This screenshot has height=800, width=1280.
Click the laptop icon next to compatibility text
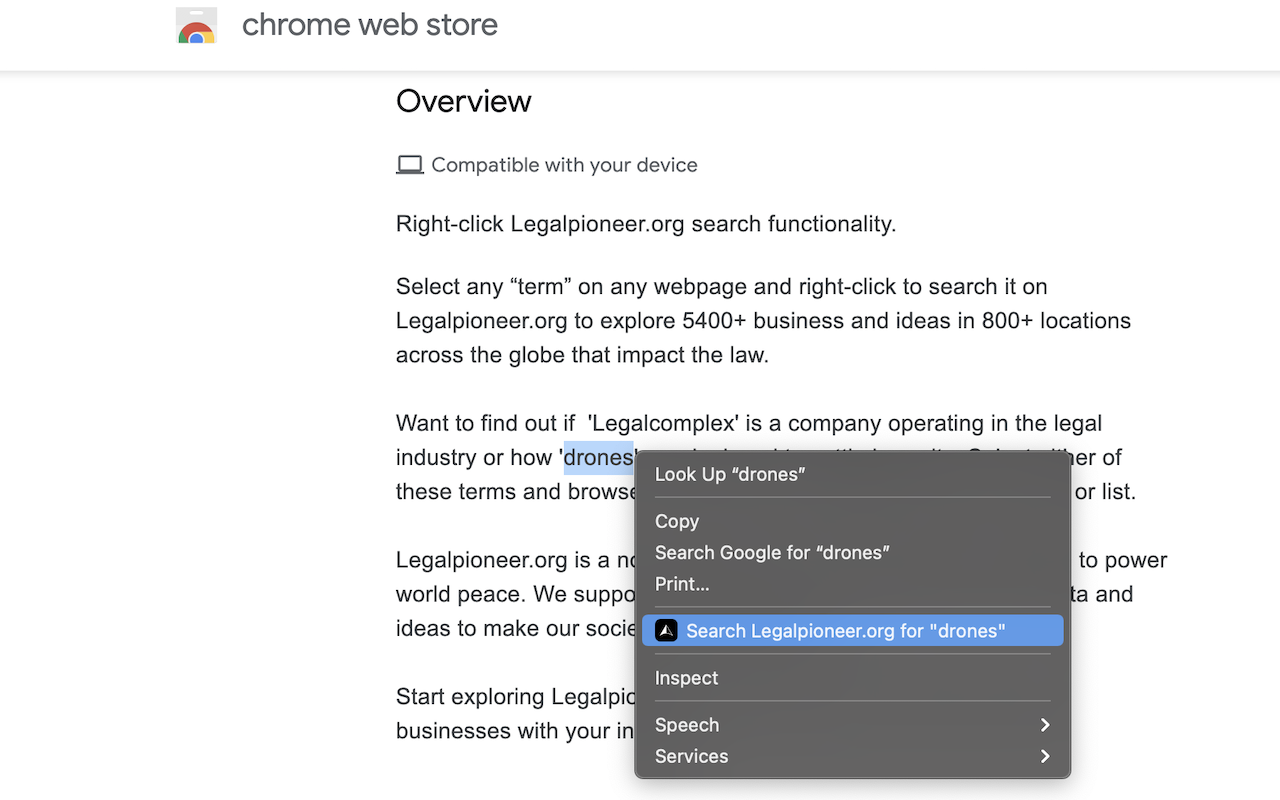[410, 163]
